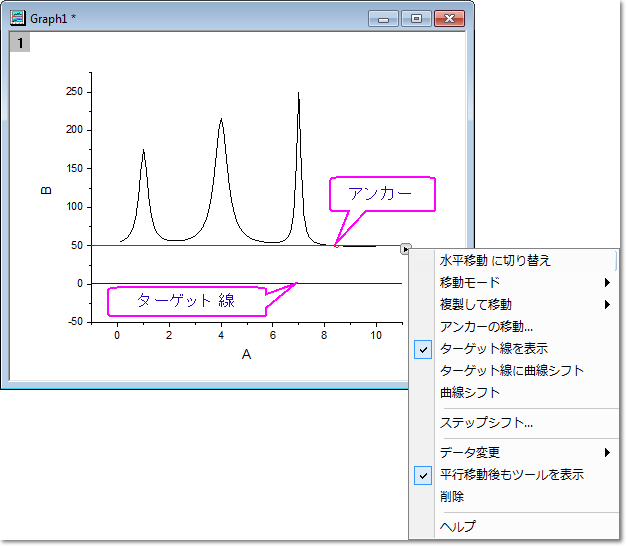Click the small arrow button on red line
This screenshot has width=627, height=547.
click(x=405, y=250)
